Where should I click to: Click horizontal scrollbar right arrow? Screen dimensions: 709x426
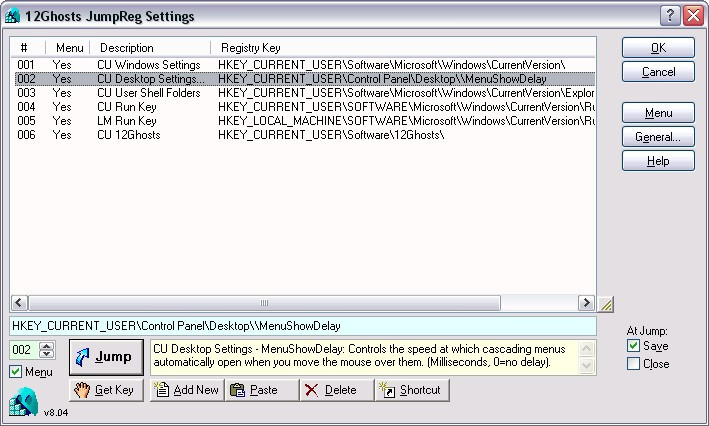(586, 303)
